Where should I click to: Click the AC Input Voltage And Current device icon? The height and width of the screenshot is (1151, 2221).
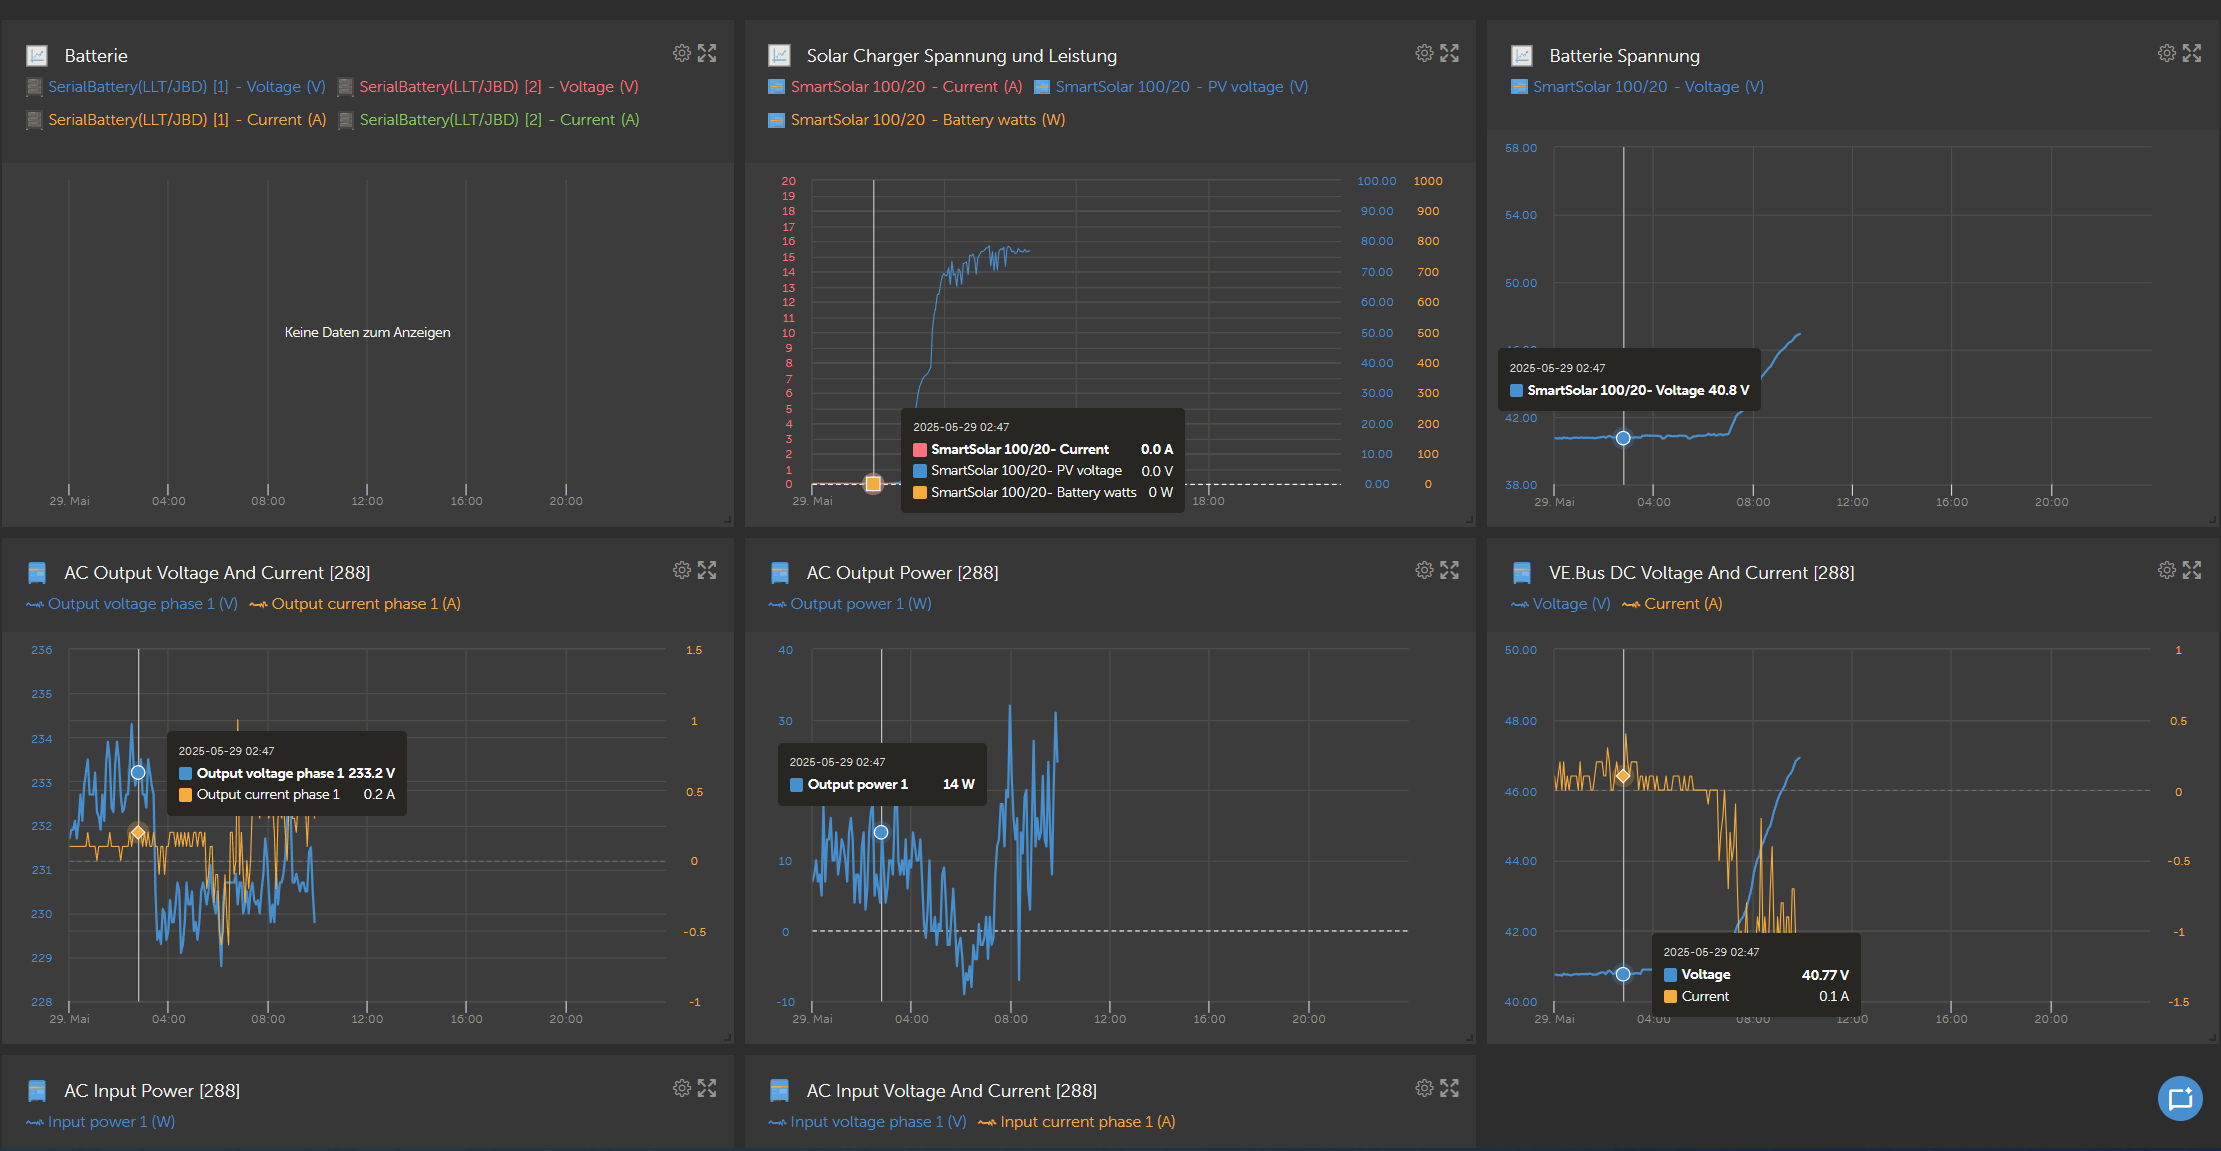pyautogui.click(x=780, y=1091)
